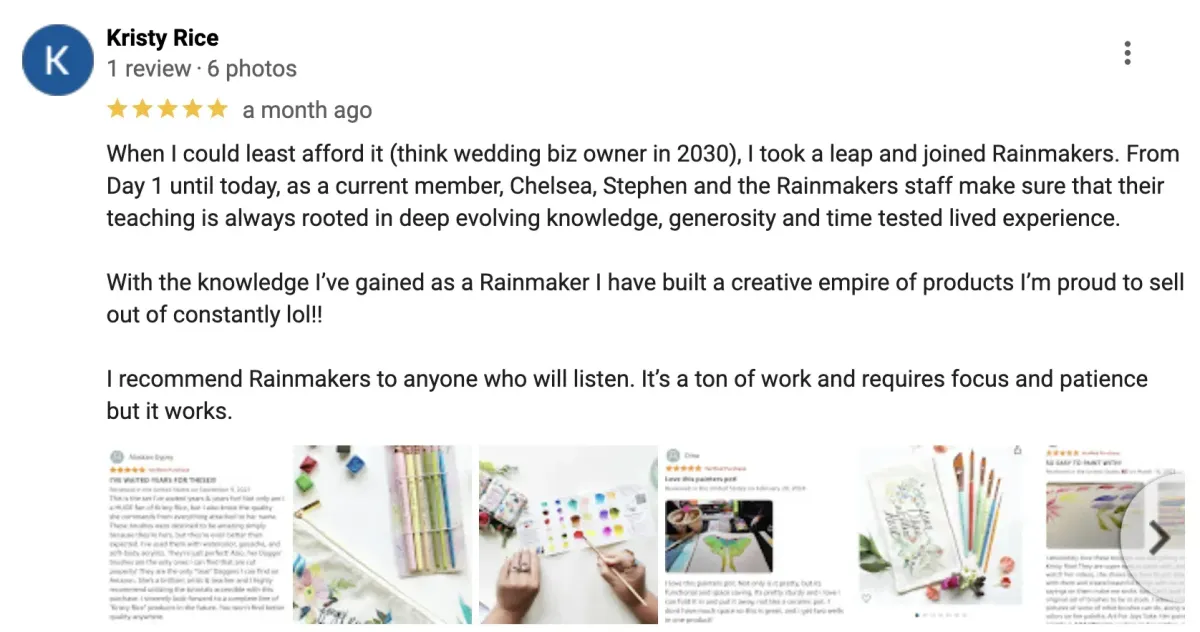Screen dimensions: 1200x632
Task: Click the 'I recommend Rainmakers' paragraph
Action: (x=627, y=395)
